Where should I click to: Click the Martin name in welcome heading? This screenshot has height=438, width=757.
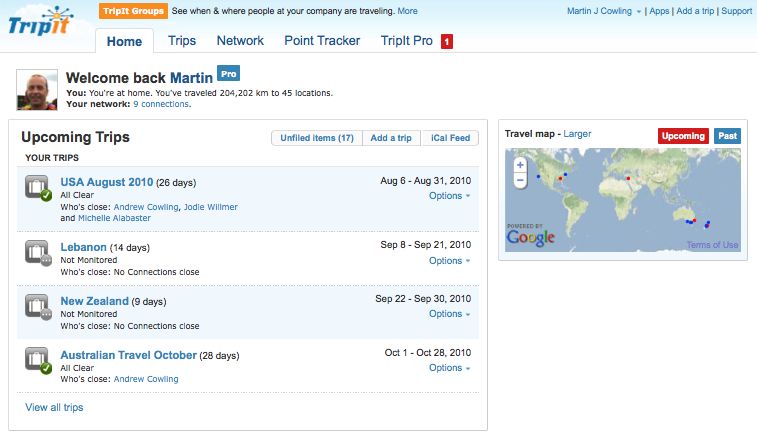pyautogui.click(x=191, y=78)
